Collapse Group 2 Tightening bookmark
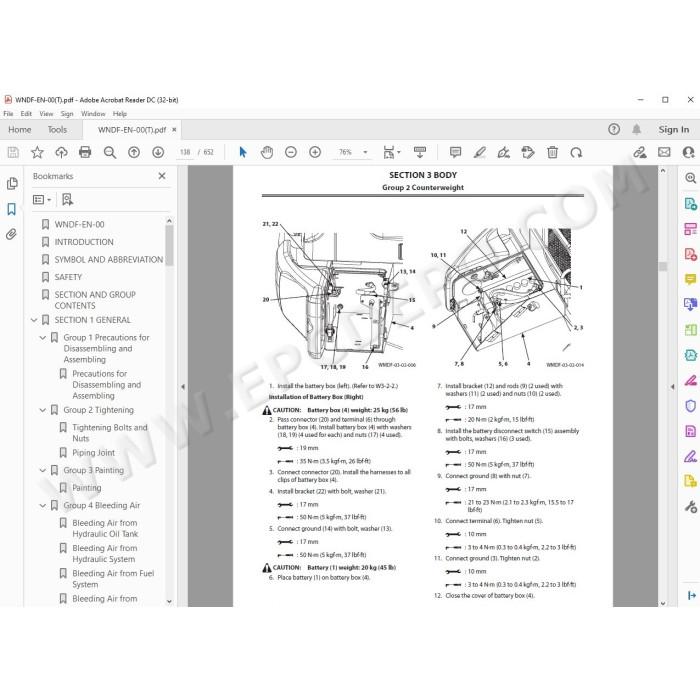This screenshot has height=700, width=700. tap(43, 410)
